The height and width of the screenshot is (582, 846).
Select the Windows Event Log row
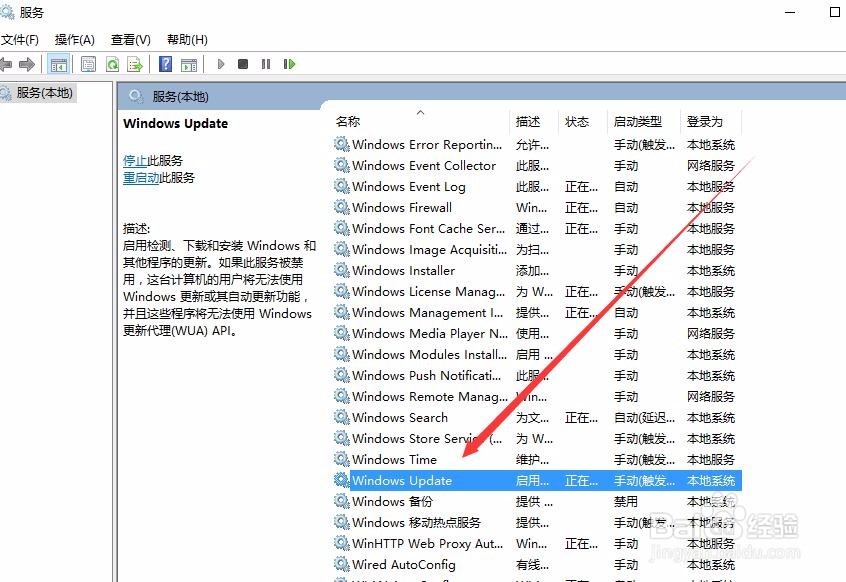tap(537, 187)
